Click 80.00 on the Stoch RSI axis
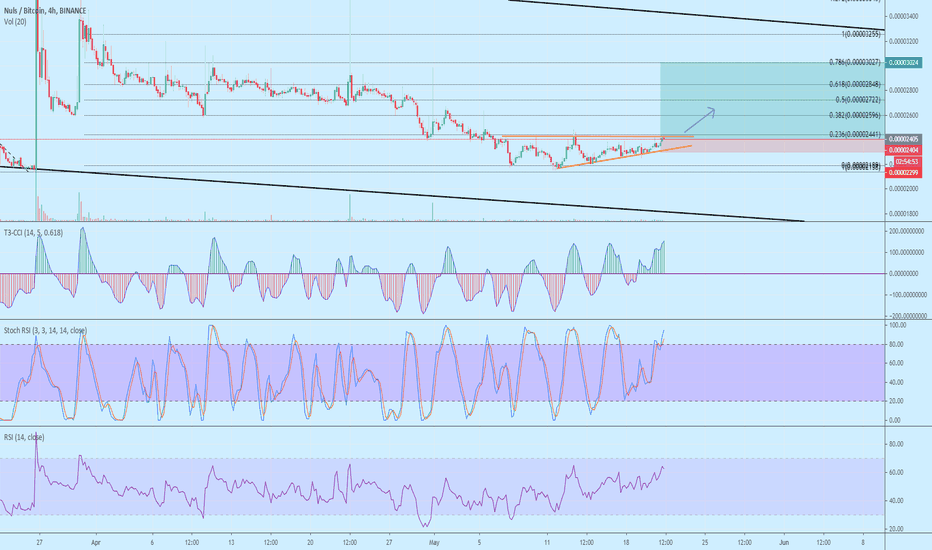This screenshot has width=932, height=550. click(x=896, y=344)
